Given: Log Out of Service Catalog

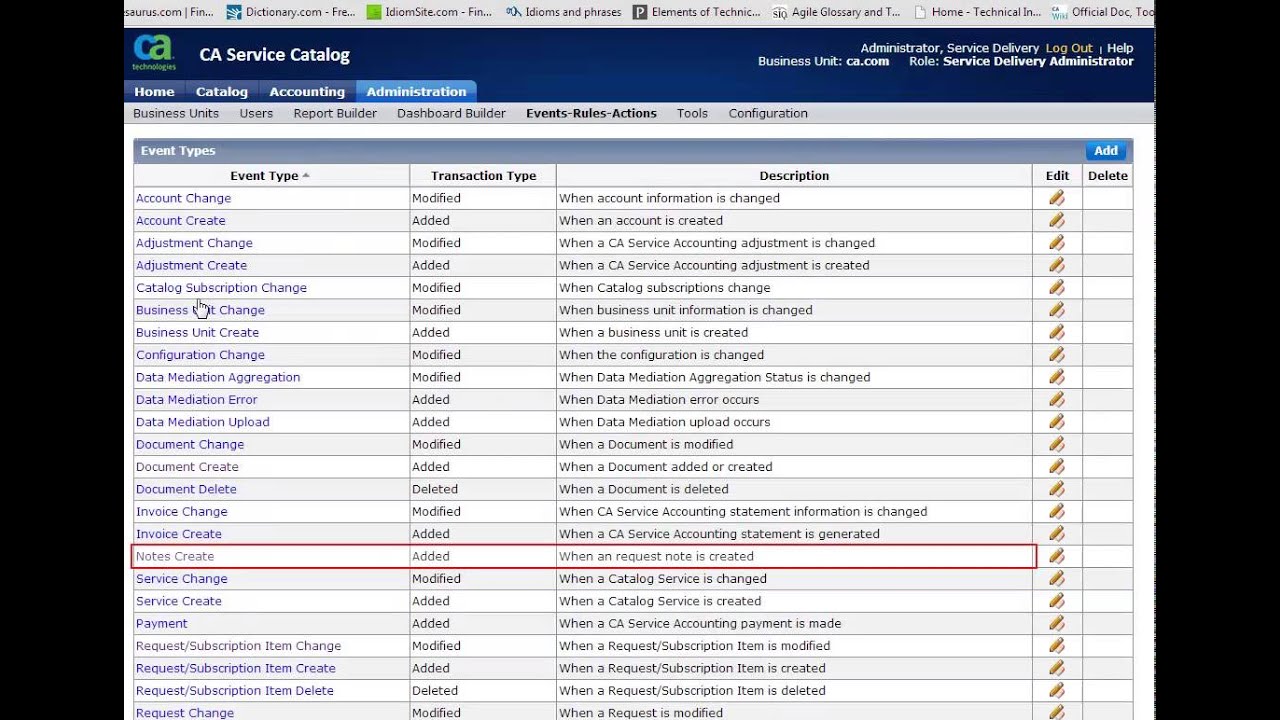Looking at the screenshot, I should pos(1069,48).
